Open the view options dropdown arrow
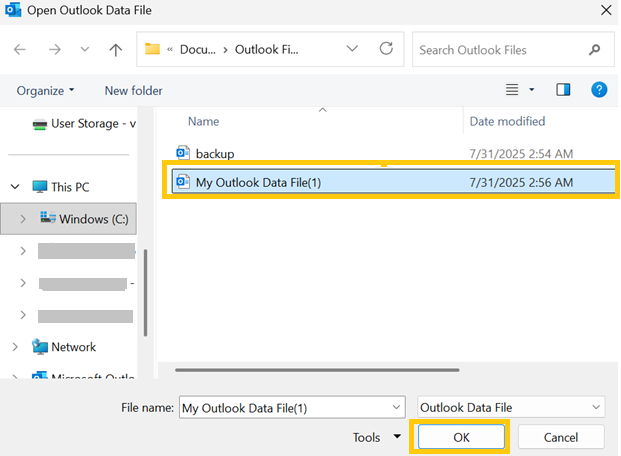This screenshot has width=621, height=456. coord(531,90)
